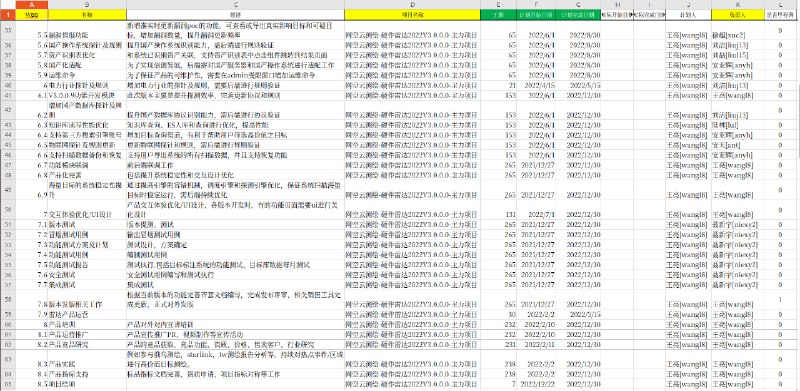Click the '负责人' yellow header cell in column K
800x391 pixels.
tap(738, 15)
